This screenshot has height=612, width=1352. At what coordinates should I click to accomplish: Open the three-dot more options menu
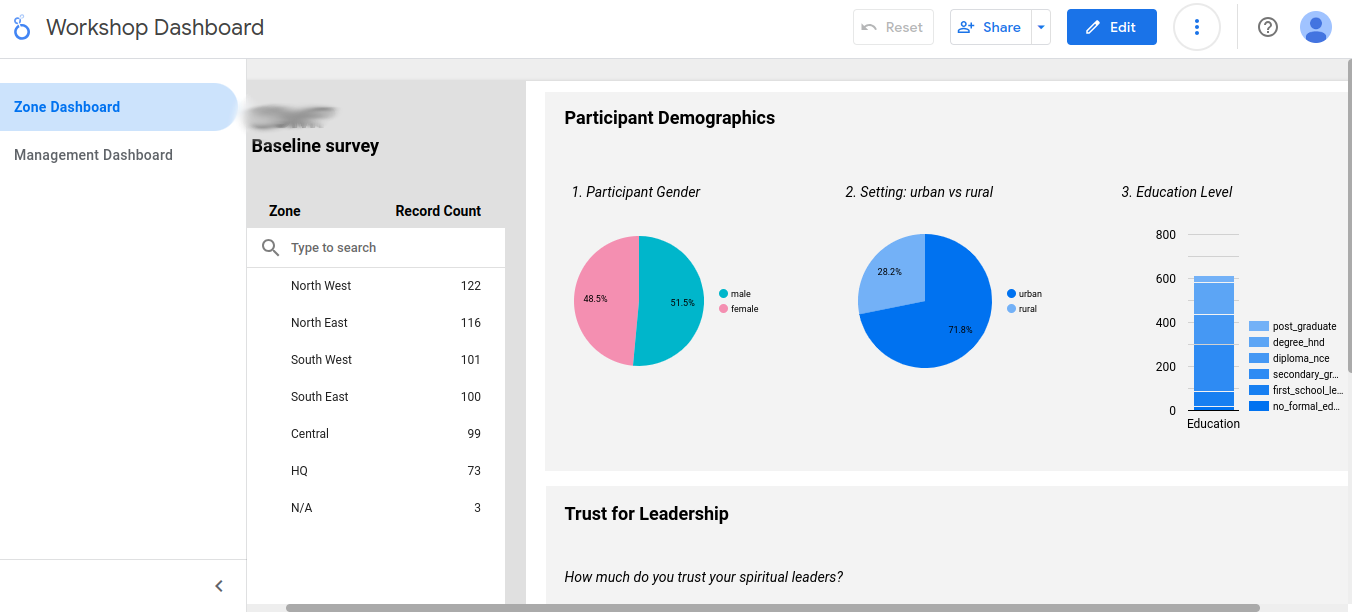pos(1196,28)
